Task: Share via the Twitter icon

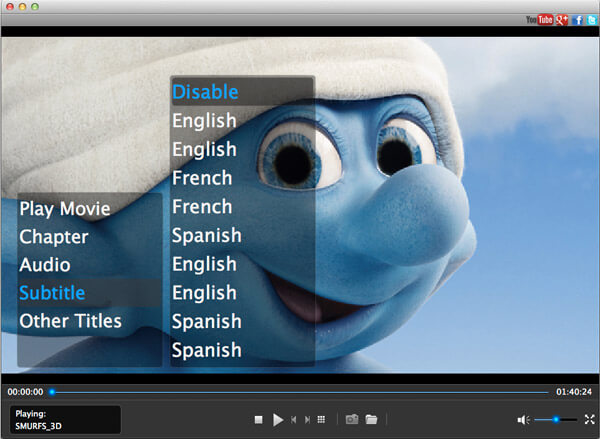Action: pyautogui.click(x=592, y=20)
